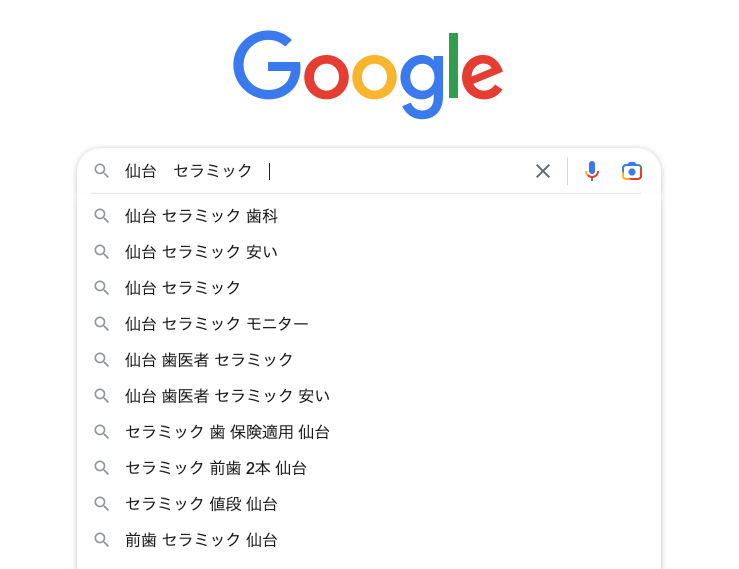Viewport: 739px width, 569px height.
Task: Click magnifier icon beside 前歯 セラミック 仙台
Action: click(x=101, y=540)
